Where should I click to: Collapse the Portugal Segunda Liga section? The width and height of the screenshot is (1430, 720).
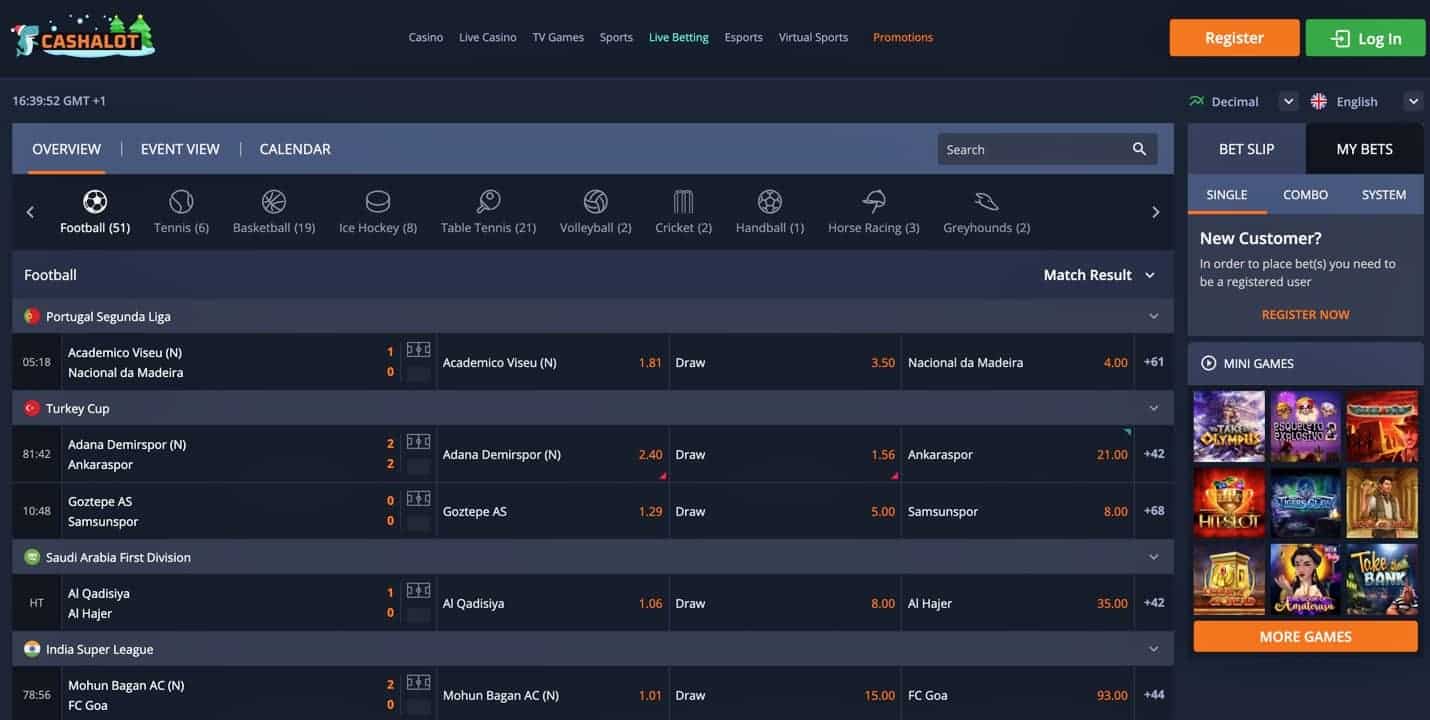[1154, 316]
